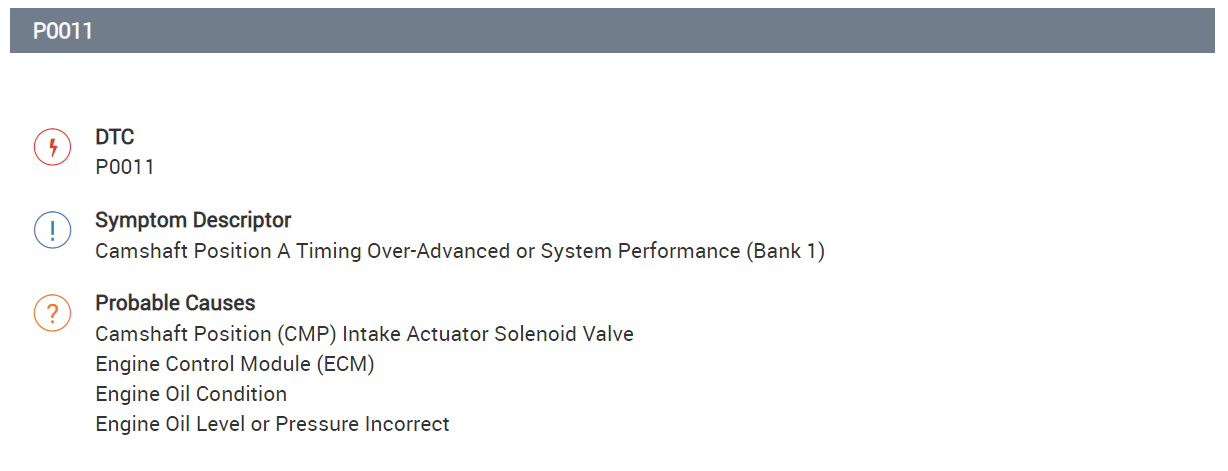Click the Probable Causes heading

click(x=175, y=303)
